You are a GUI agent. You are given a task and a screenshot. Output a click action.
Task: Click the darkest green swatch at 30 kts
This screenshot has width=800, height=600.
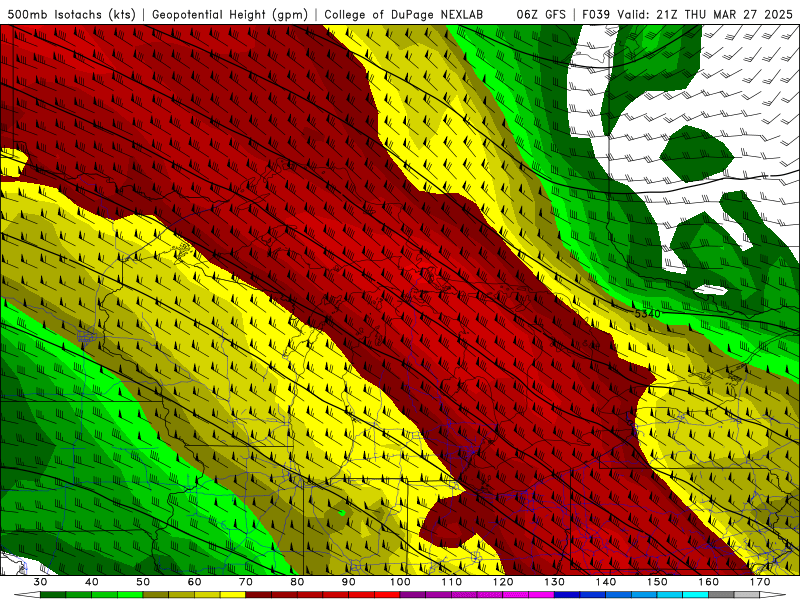pyautogui.click(x=53, y=594)
